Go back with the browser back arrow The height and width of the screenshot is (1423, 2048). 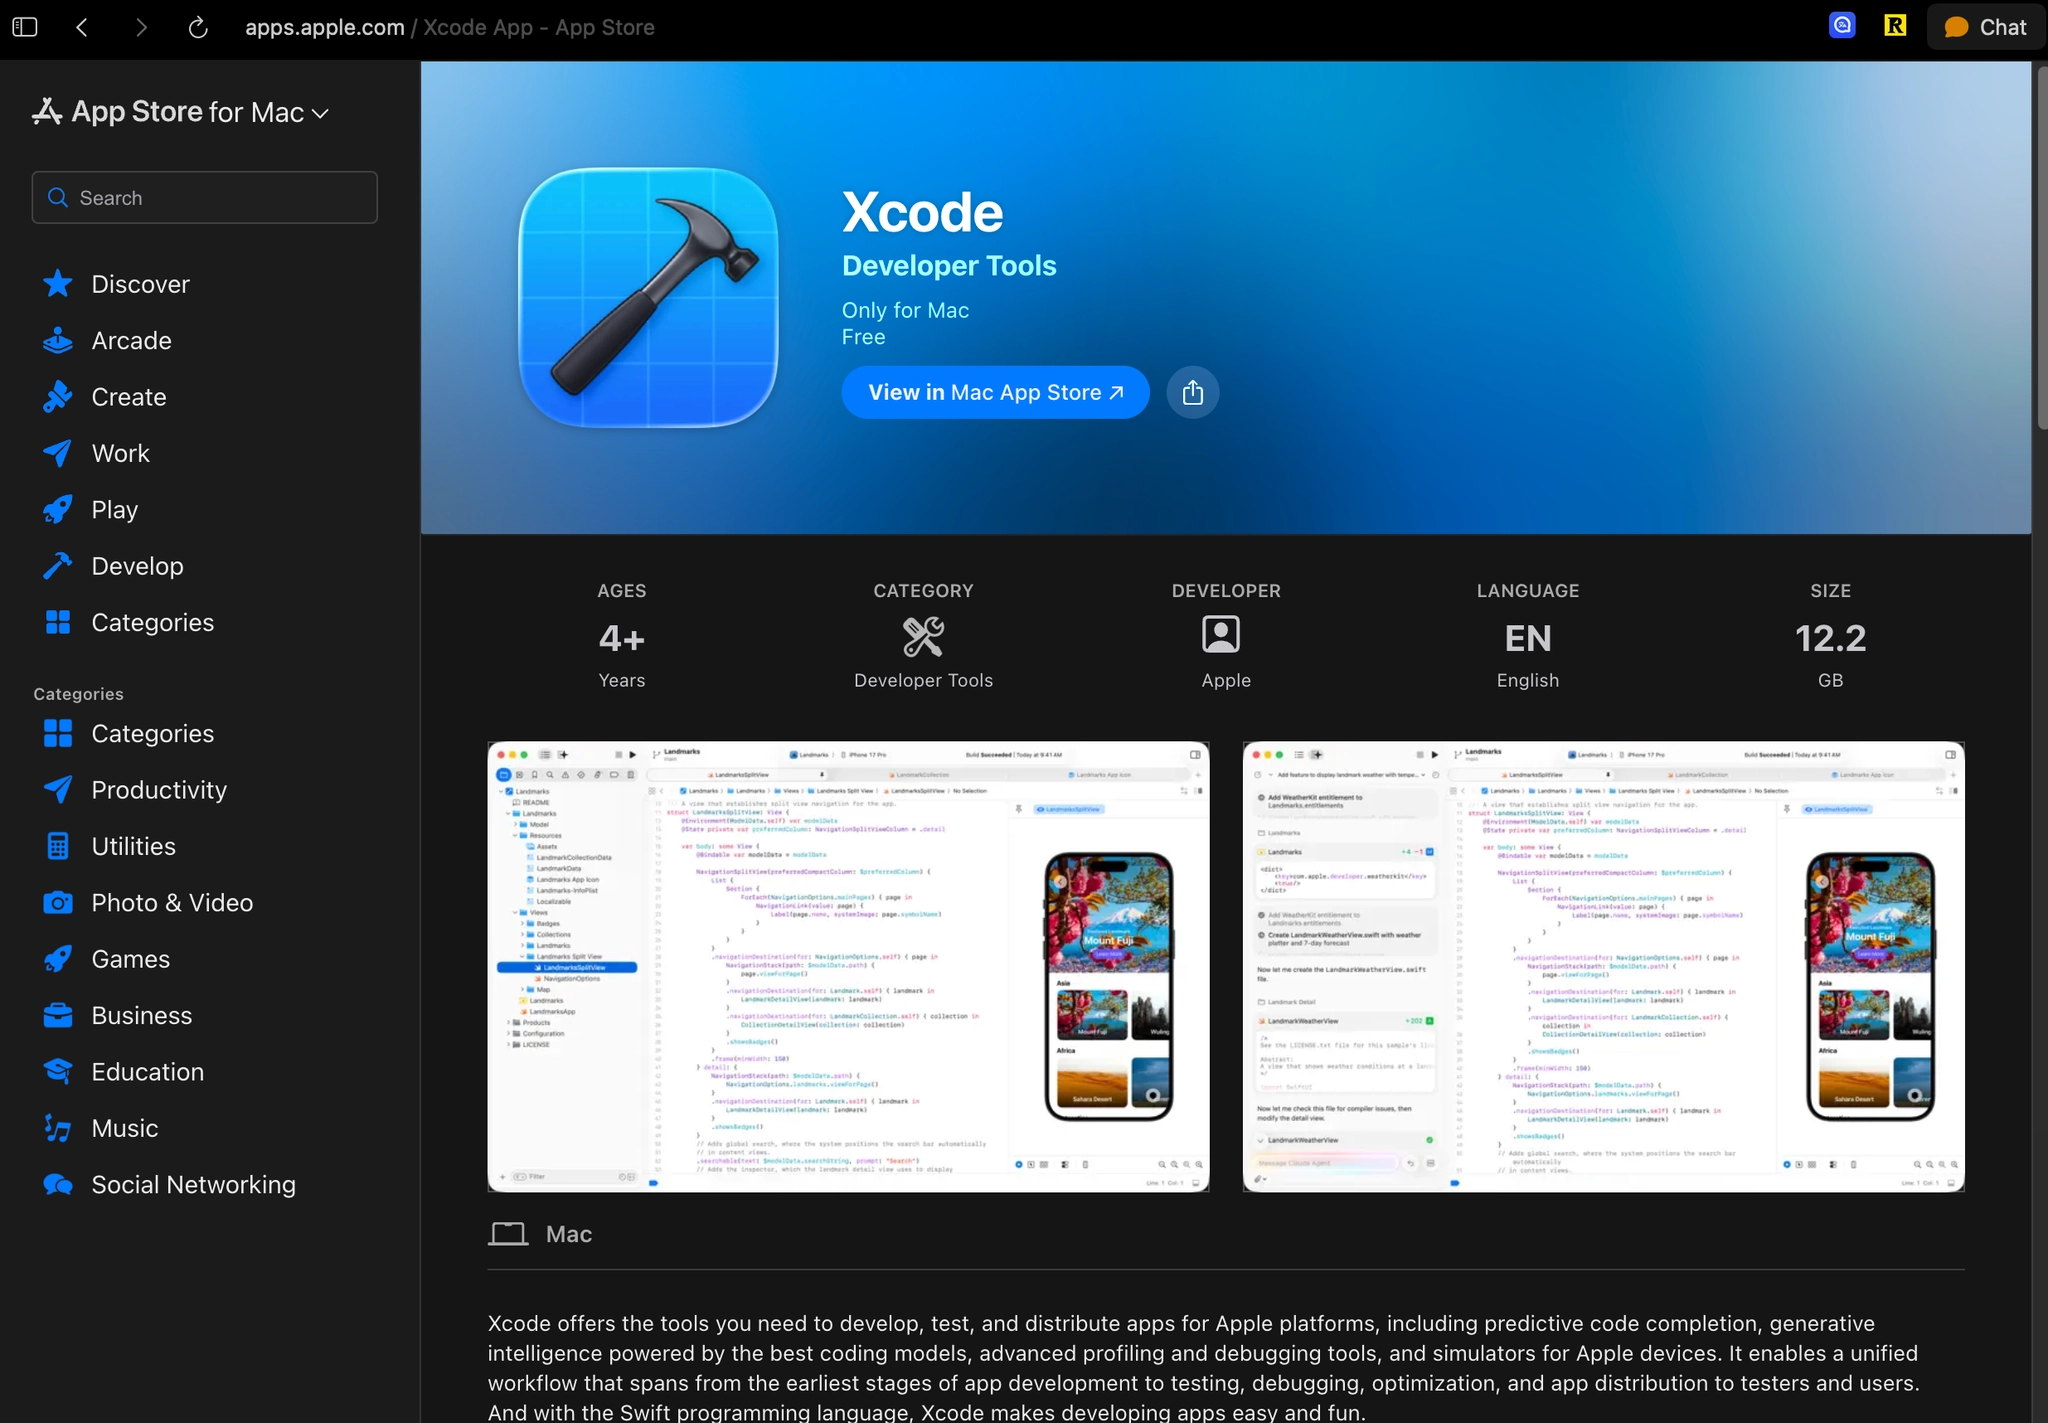(83, 27)
